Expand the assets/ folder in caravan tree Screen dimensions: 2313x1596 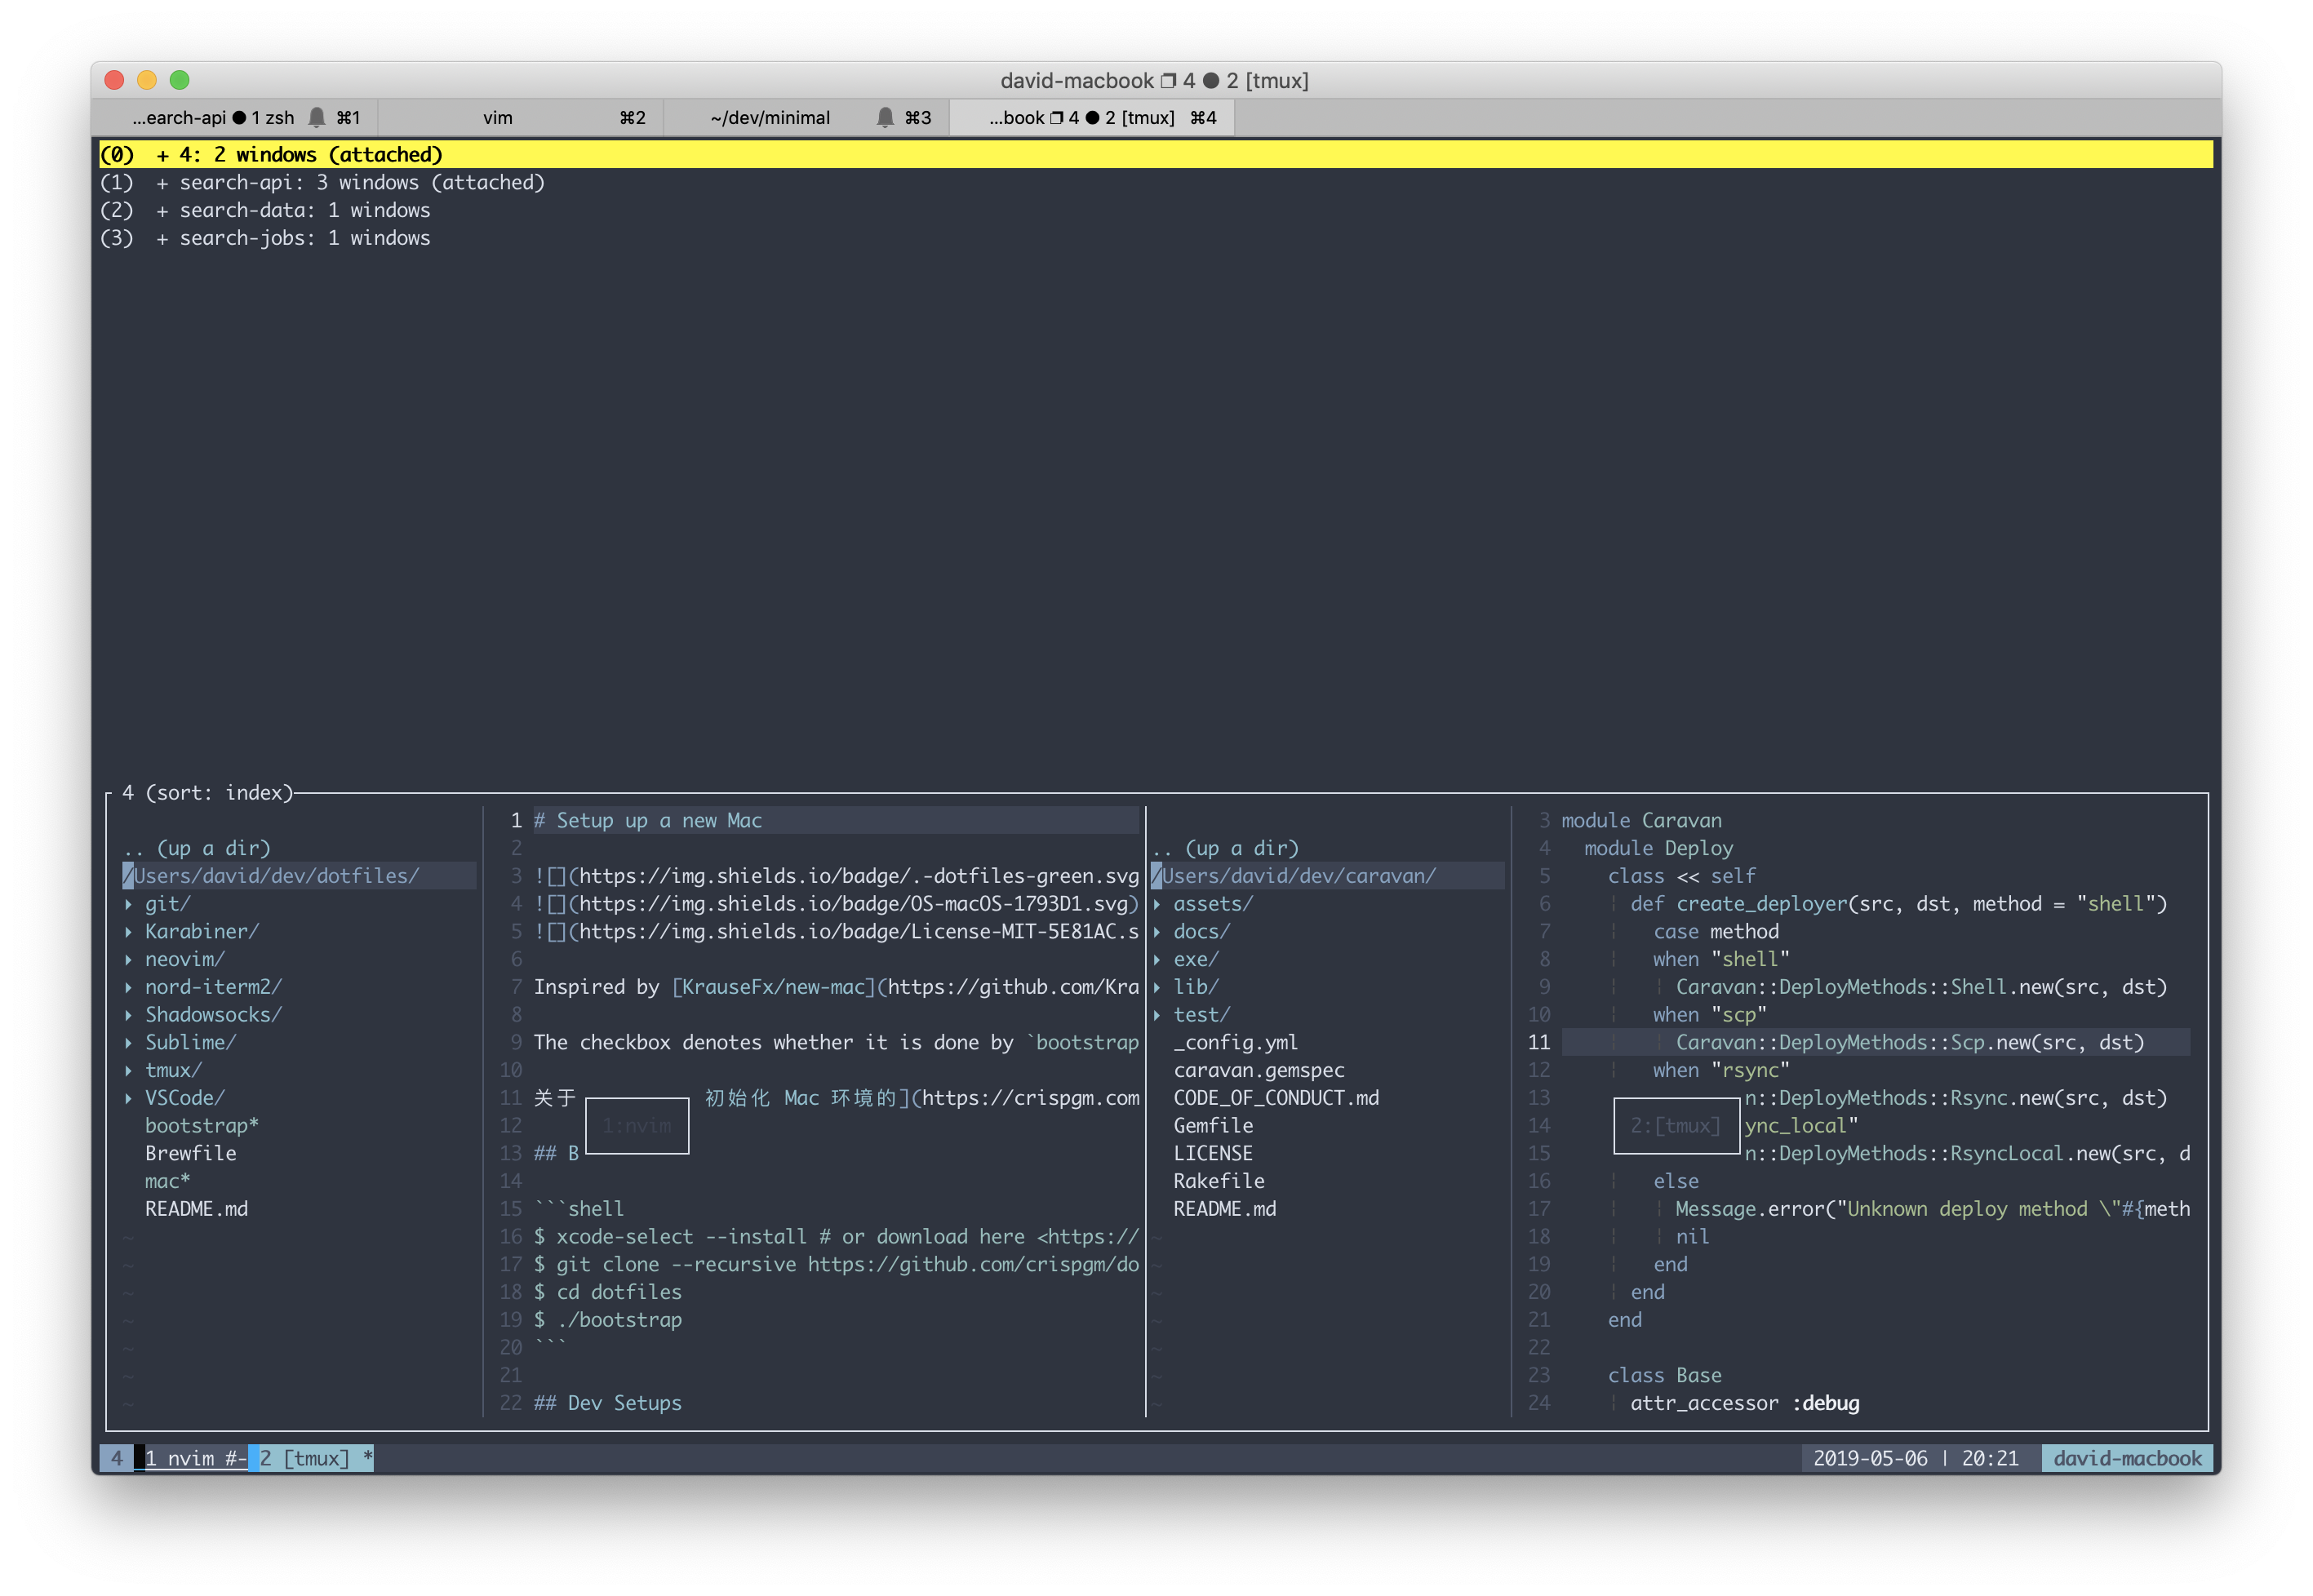coord(1157,904)
